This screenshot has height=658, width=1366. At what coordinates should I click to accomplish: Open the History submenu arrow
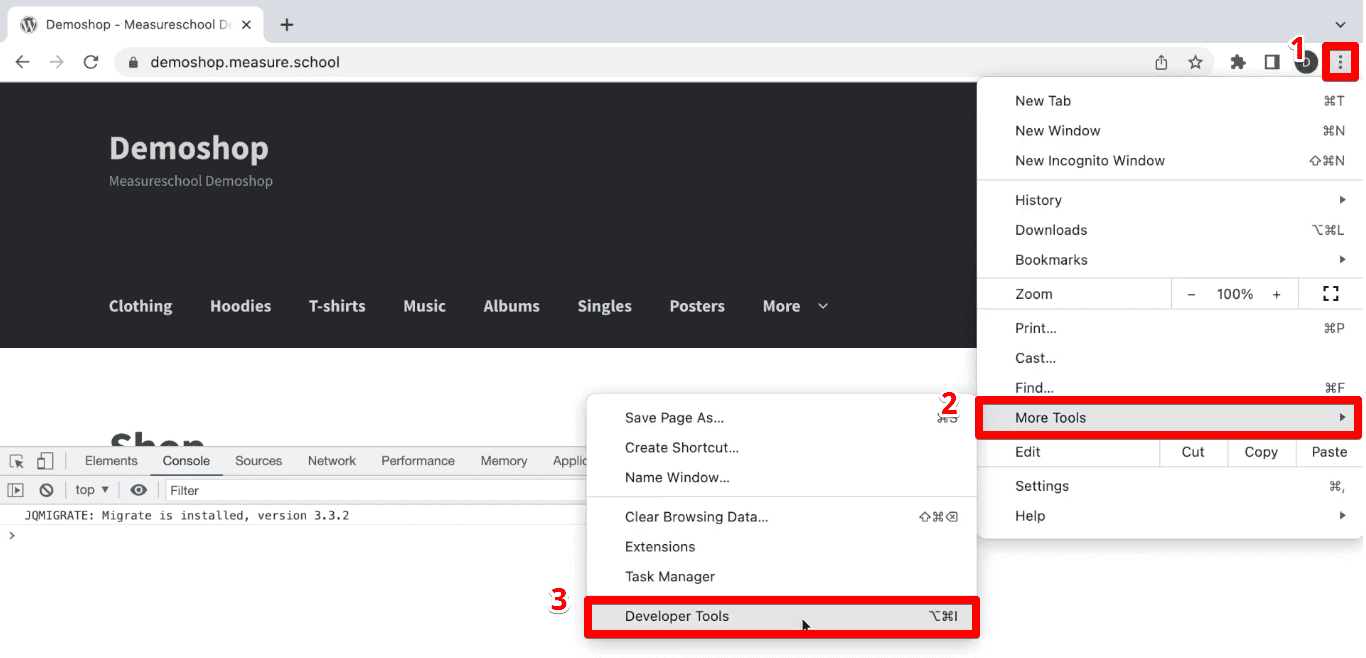(x=1343, y=199)
